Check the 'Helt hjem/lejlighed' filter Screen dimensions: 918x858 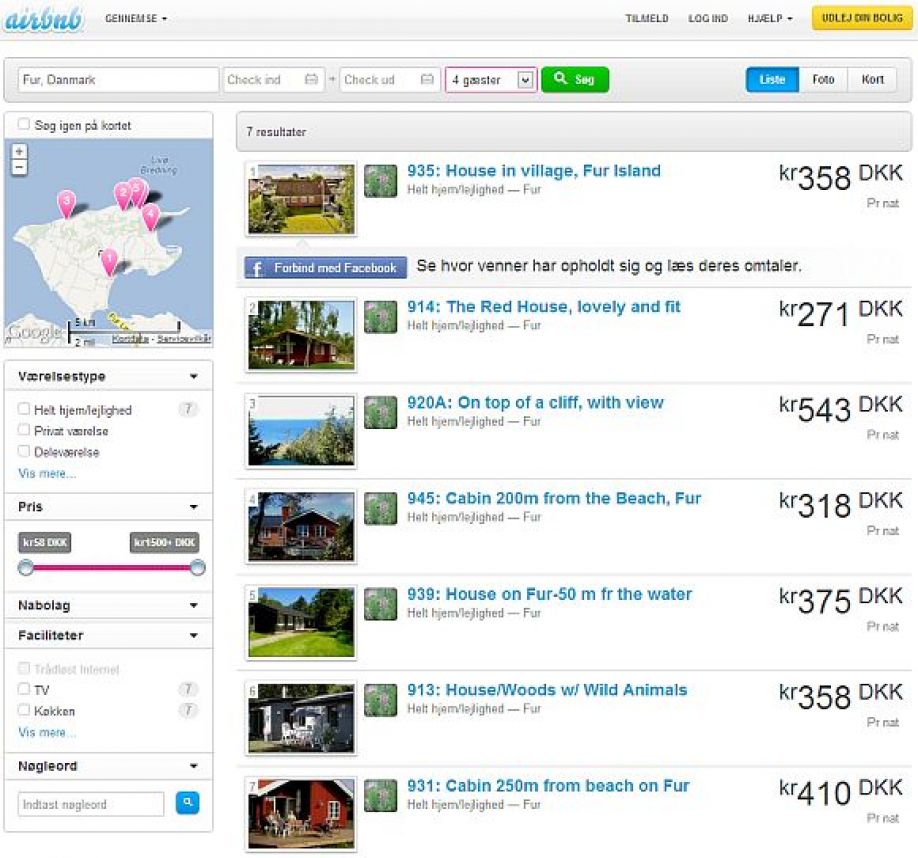click(x=24, y=409)
